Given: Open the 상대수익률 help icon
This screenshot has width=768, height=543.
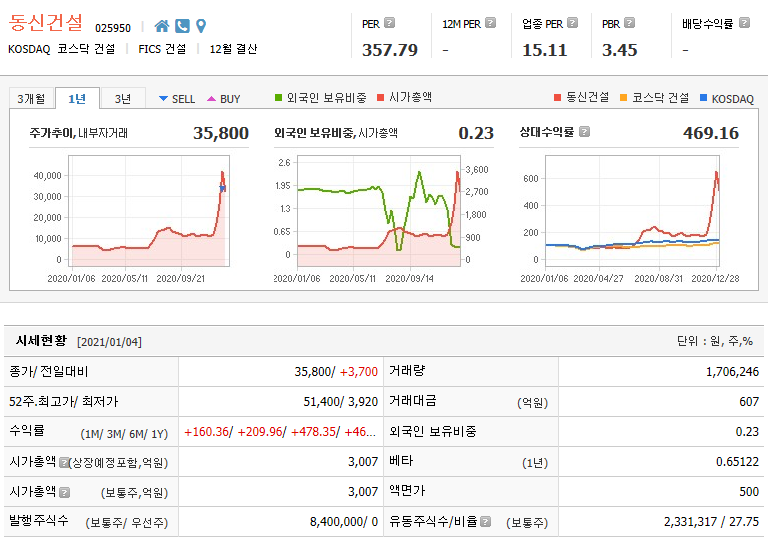Looking at the screenshot, I should (x=584, y=132).
